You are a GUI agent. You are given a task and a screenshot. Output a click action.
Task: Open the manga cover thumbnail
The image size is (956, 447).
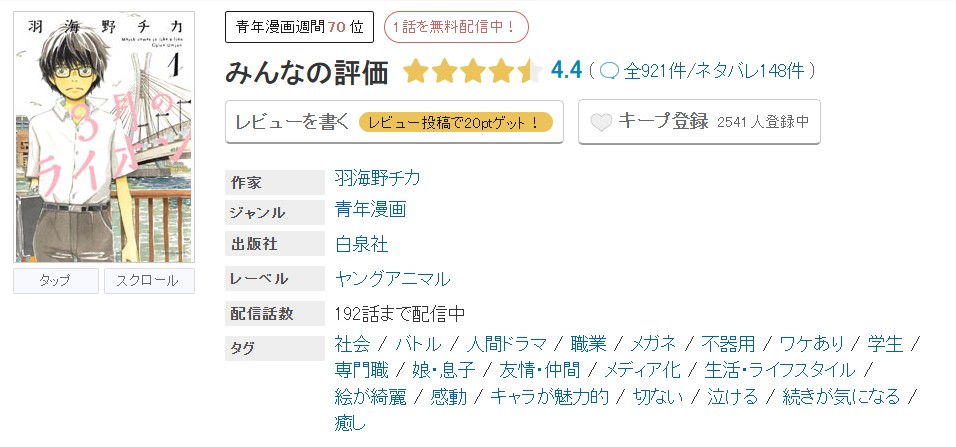(103, 137)
